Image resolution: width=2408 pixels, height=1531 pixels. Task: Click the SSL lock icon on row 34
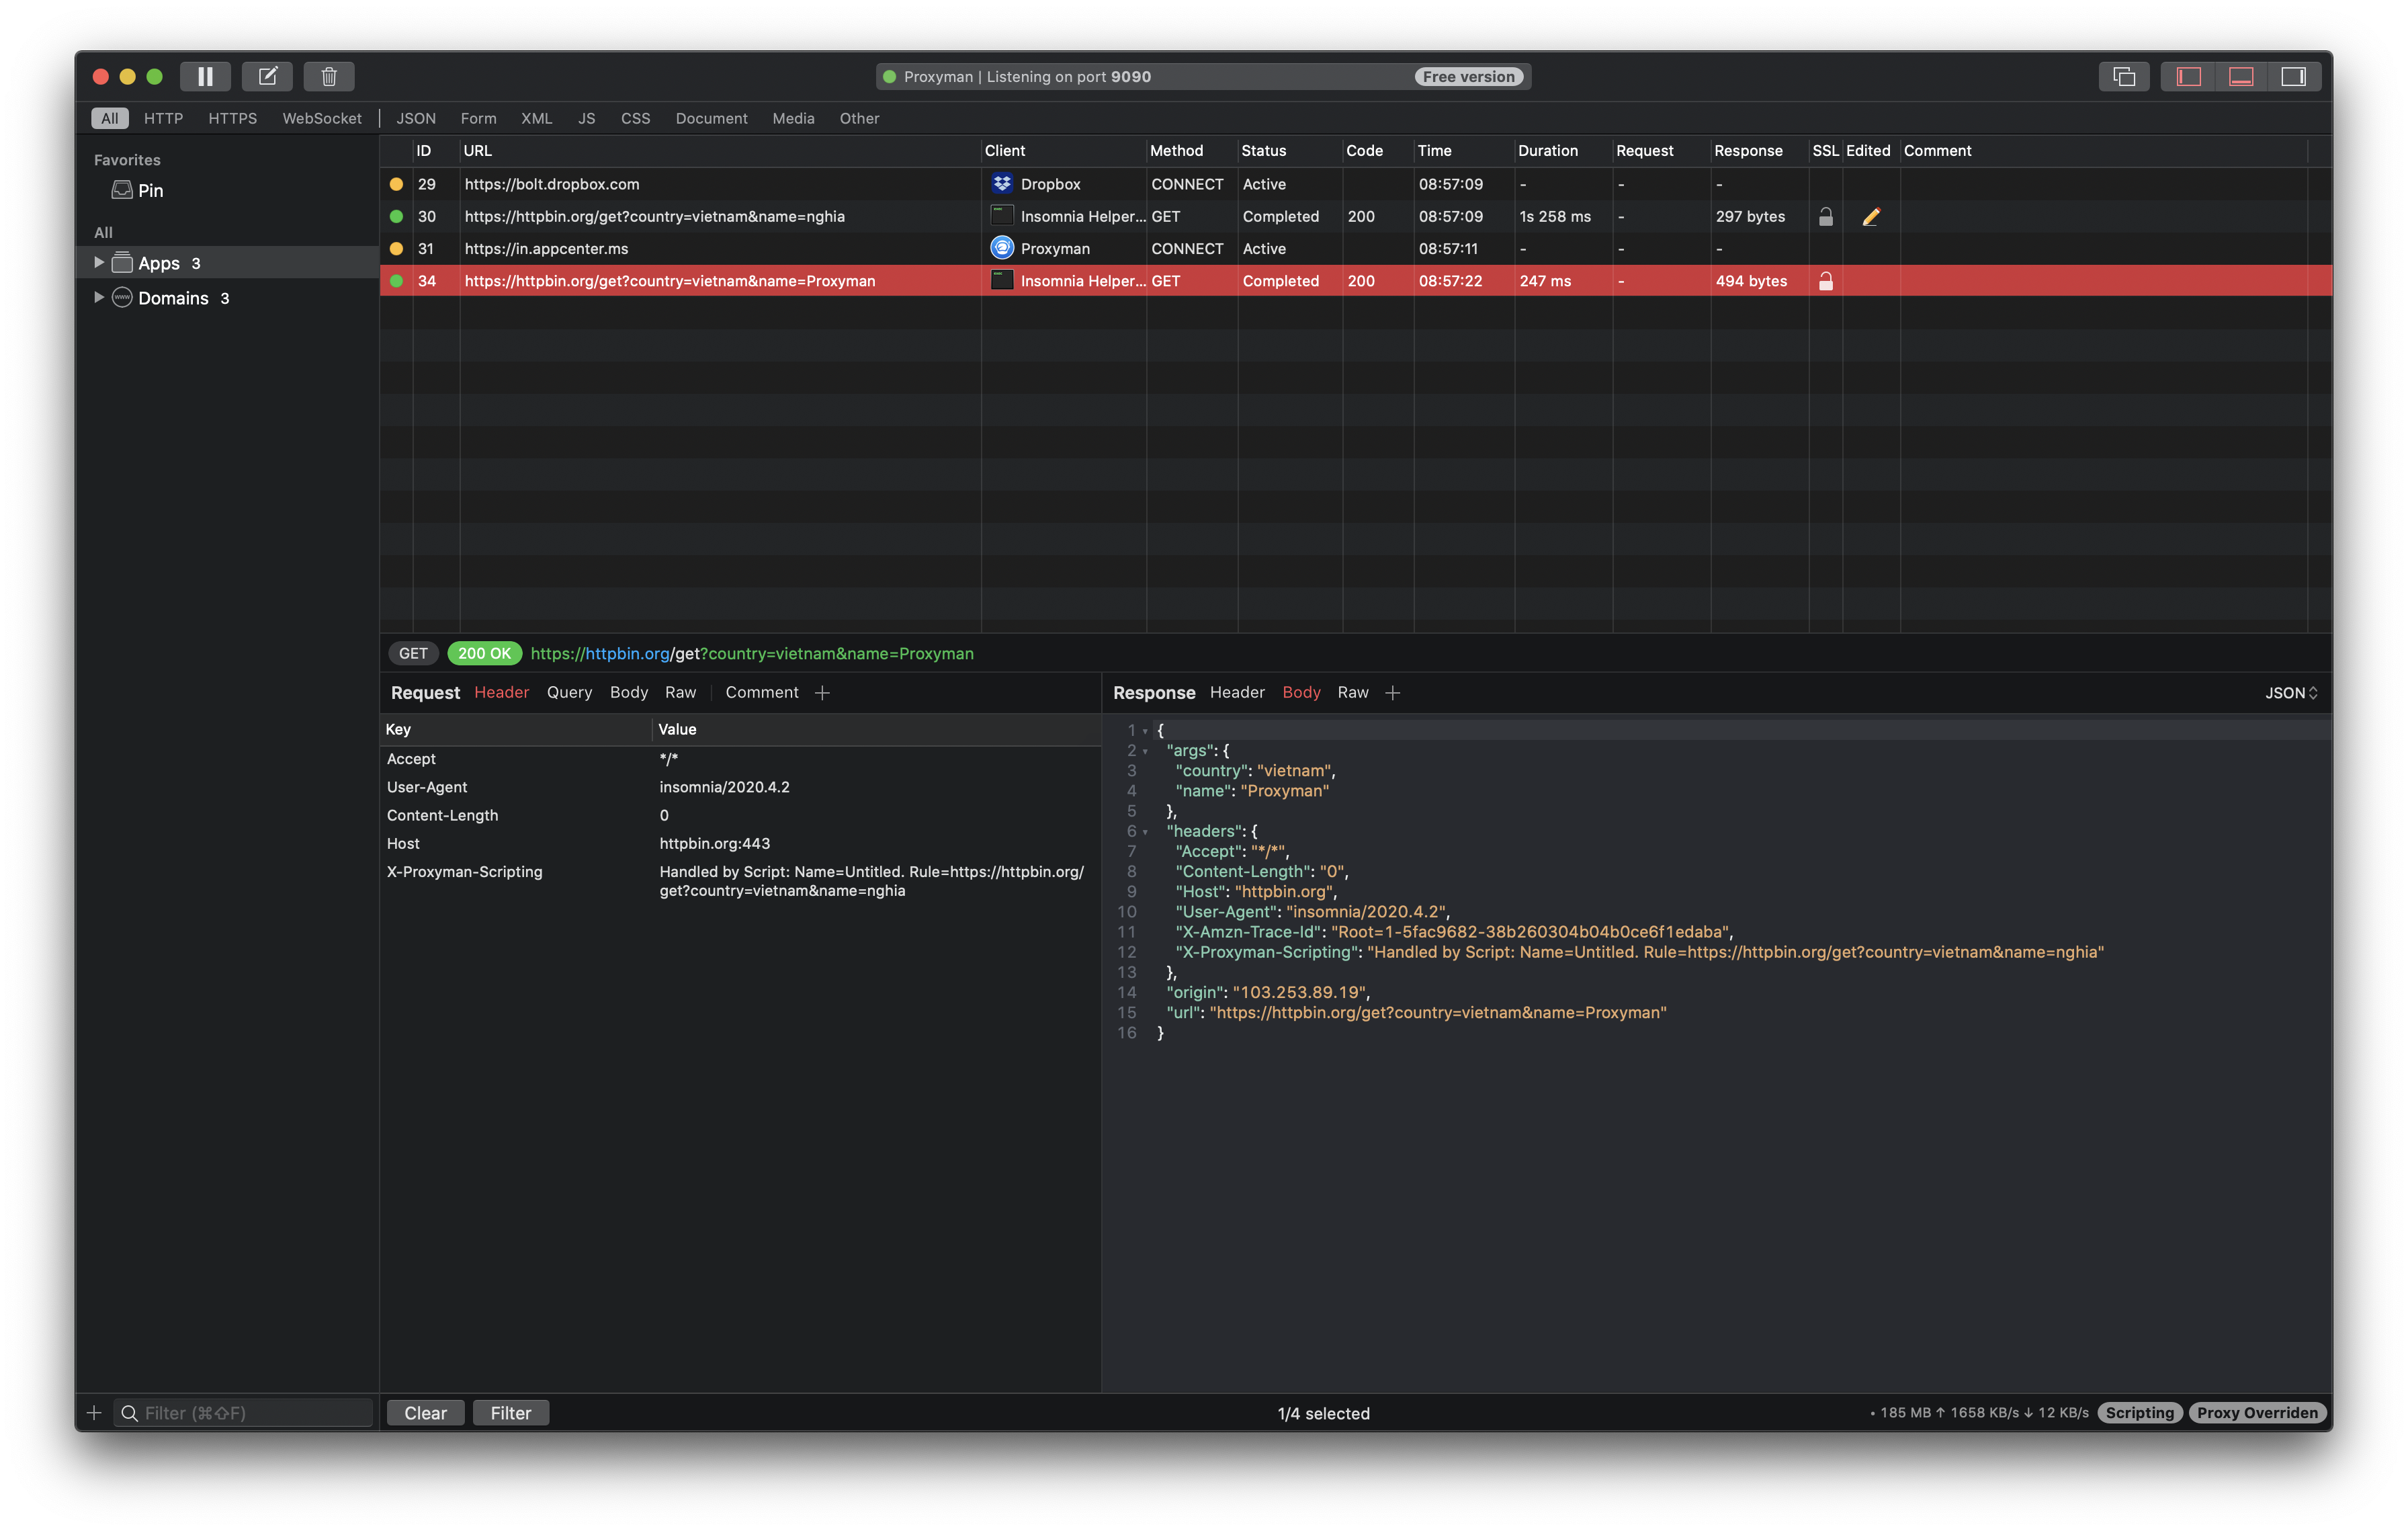(x=1825, y=281)
